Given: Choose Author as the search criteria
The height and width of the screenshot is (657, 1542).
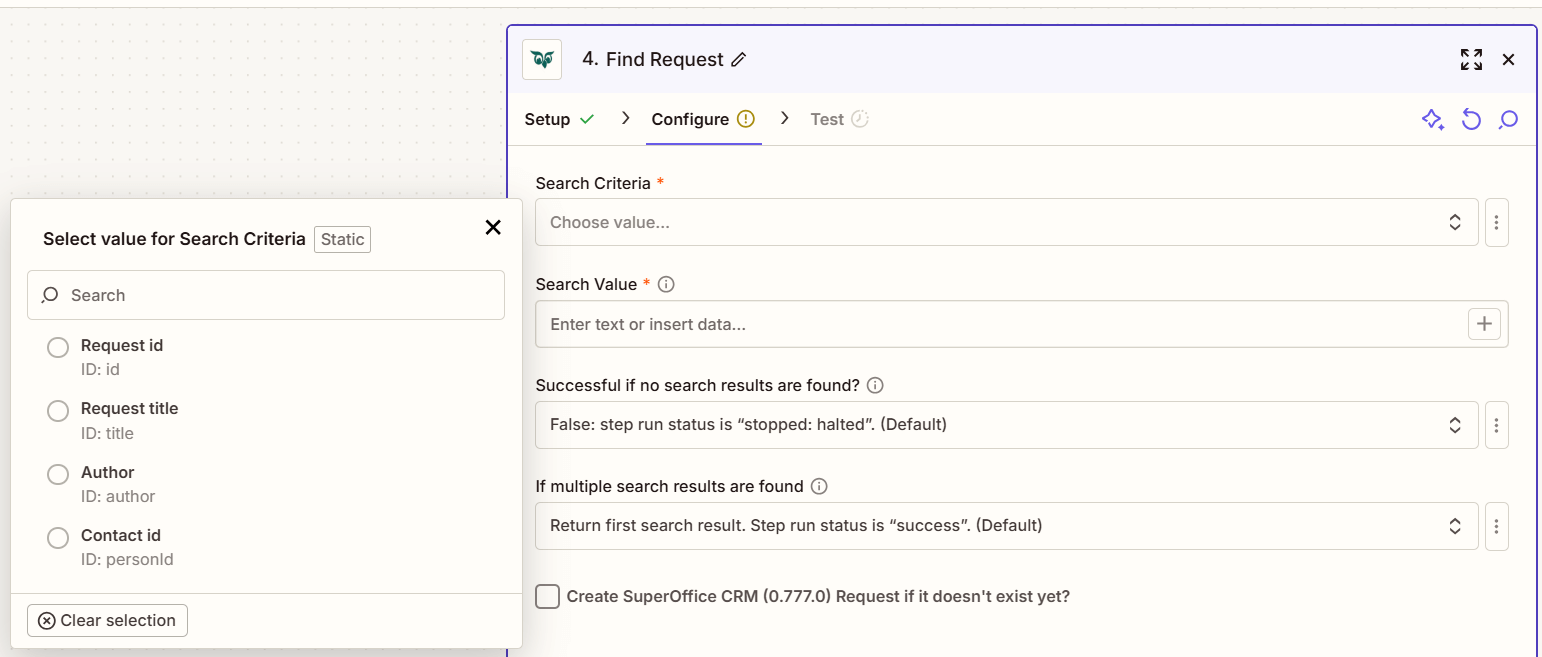Looking at the screenshot, I should [57, 474].
